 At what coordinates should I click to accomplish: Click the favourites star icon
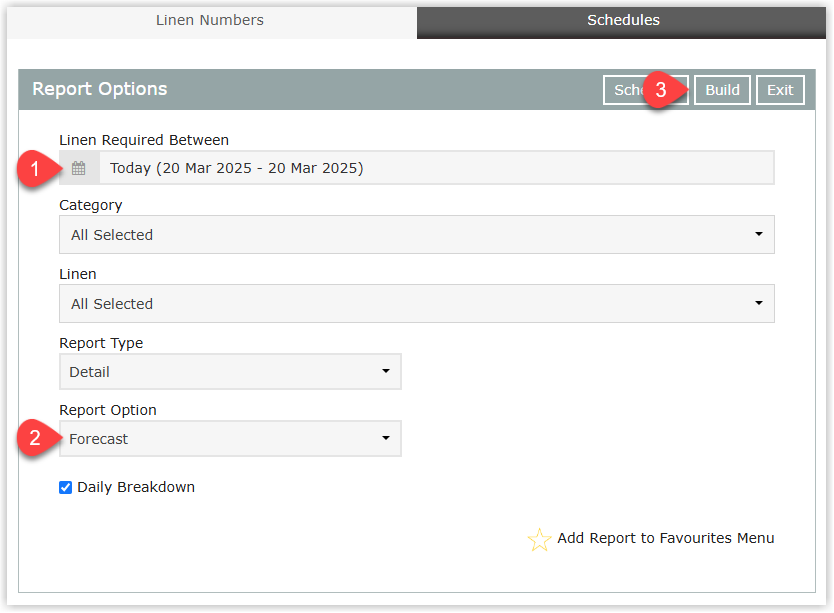(539, 540)
